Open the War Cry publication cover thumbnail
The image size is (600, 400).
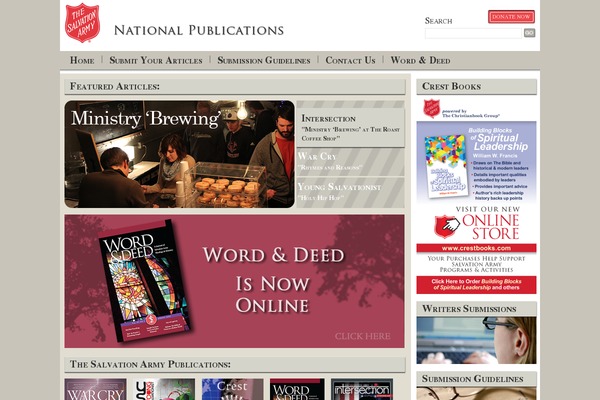96,389
